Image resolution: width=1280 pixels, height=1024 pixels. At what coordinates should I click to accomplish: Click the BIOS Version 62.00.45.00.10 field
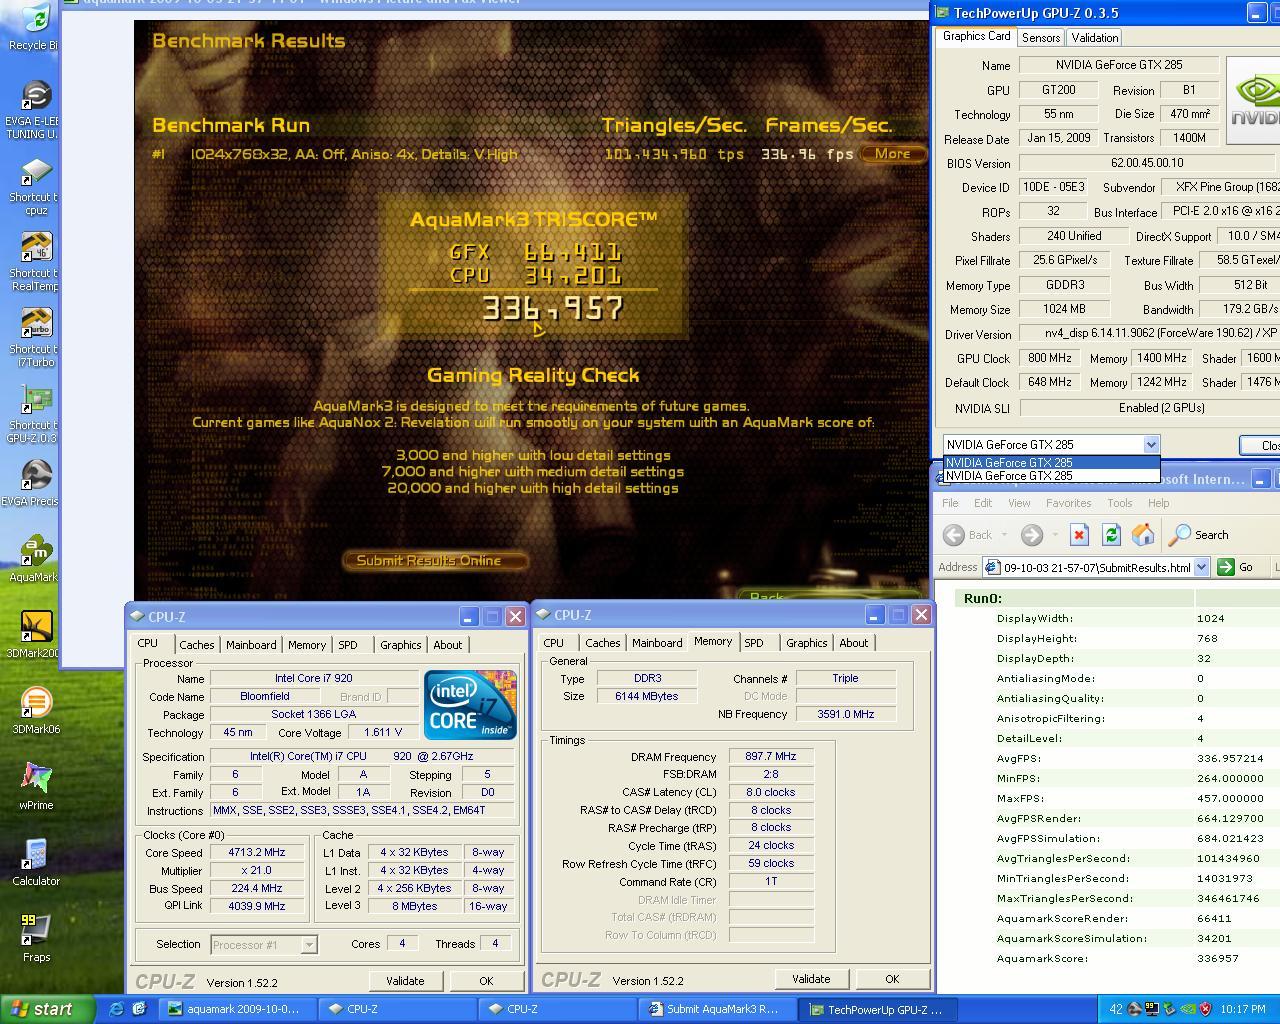(1146, 162)
